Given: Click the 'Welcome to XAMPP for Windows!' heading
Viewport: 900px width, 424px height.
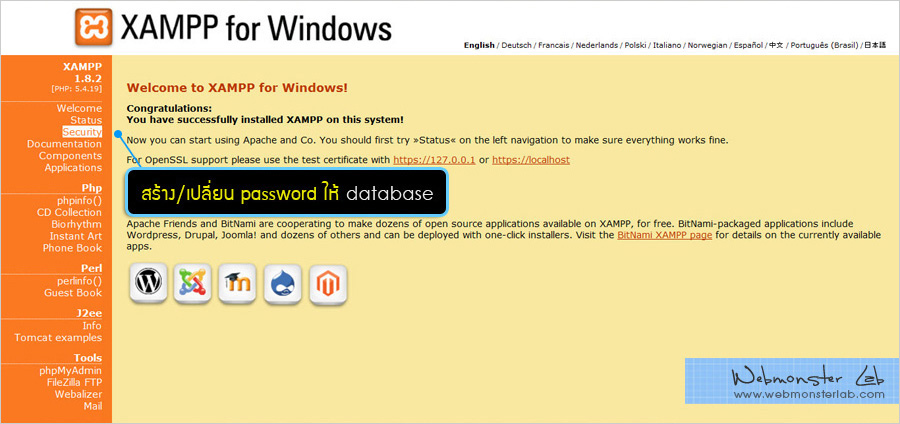Looking at the screenshot, I should pyautogui.click(x=237, y=88).
